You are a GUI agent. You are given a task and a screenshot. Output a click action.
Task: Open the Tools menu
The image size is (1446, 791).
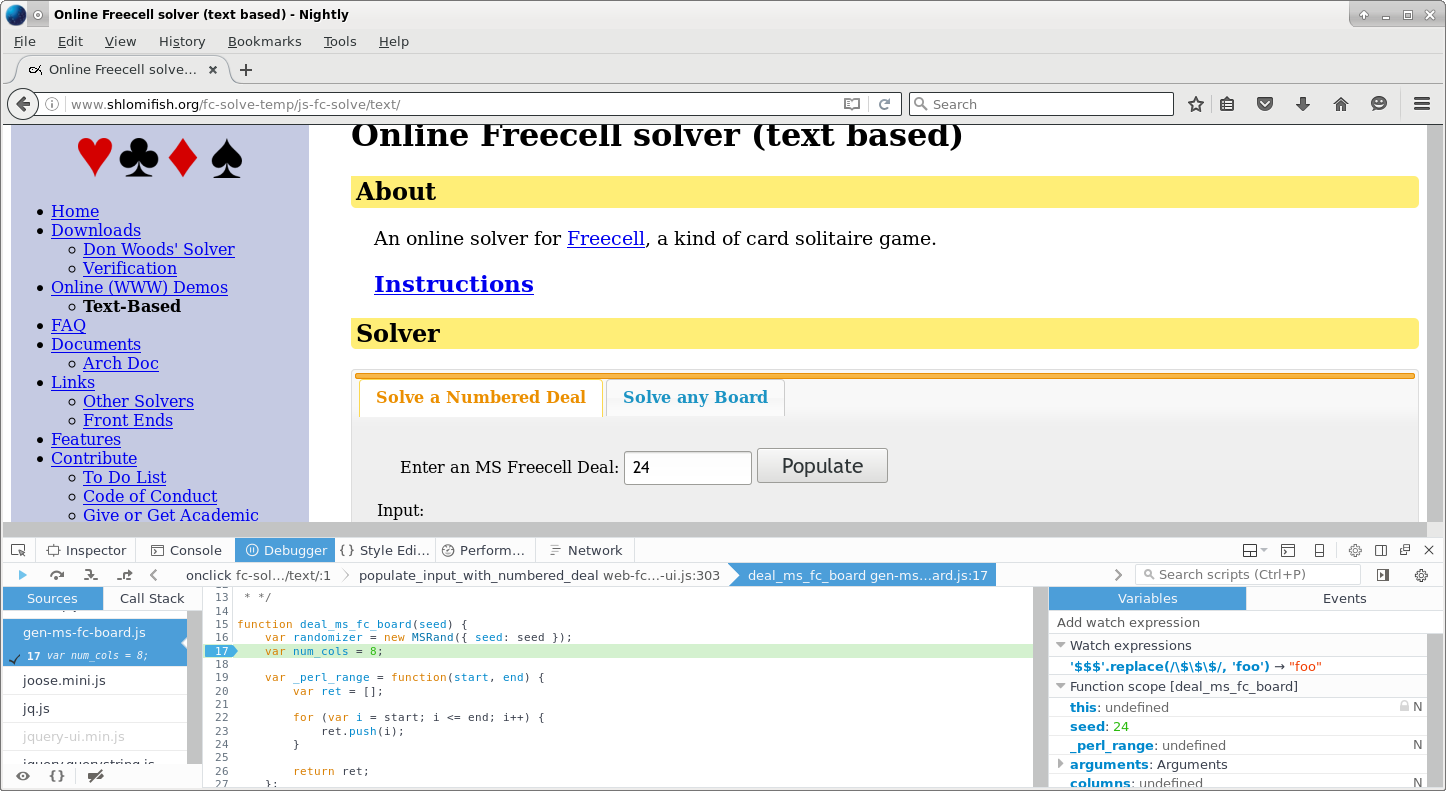340,41
